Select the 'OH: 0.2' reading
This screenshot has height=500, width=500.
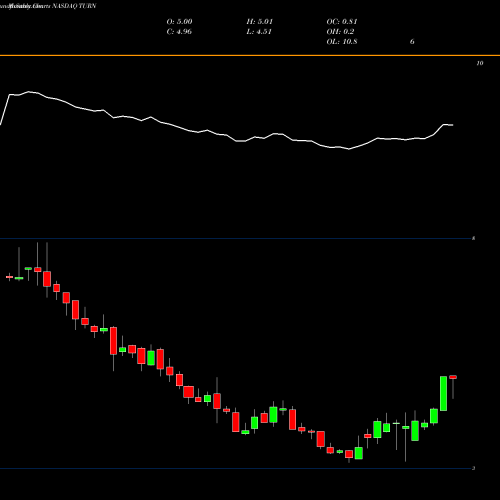pos(340,32)
